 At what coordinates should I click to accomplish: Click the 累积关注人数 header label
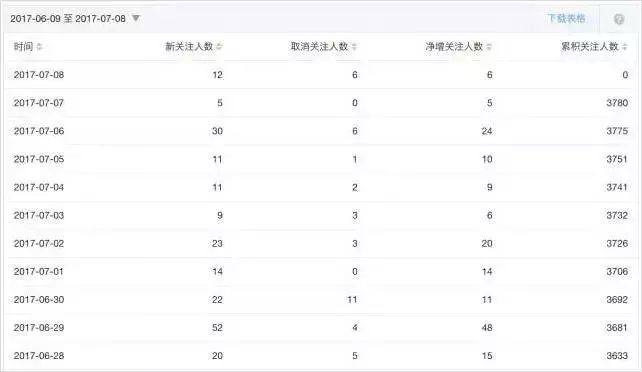(x=590, y=46)
